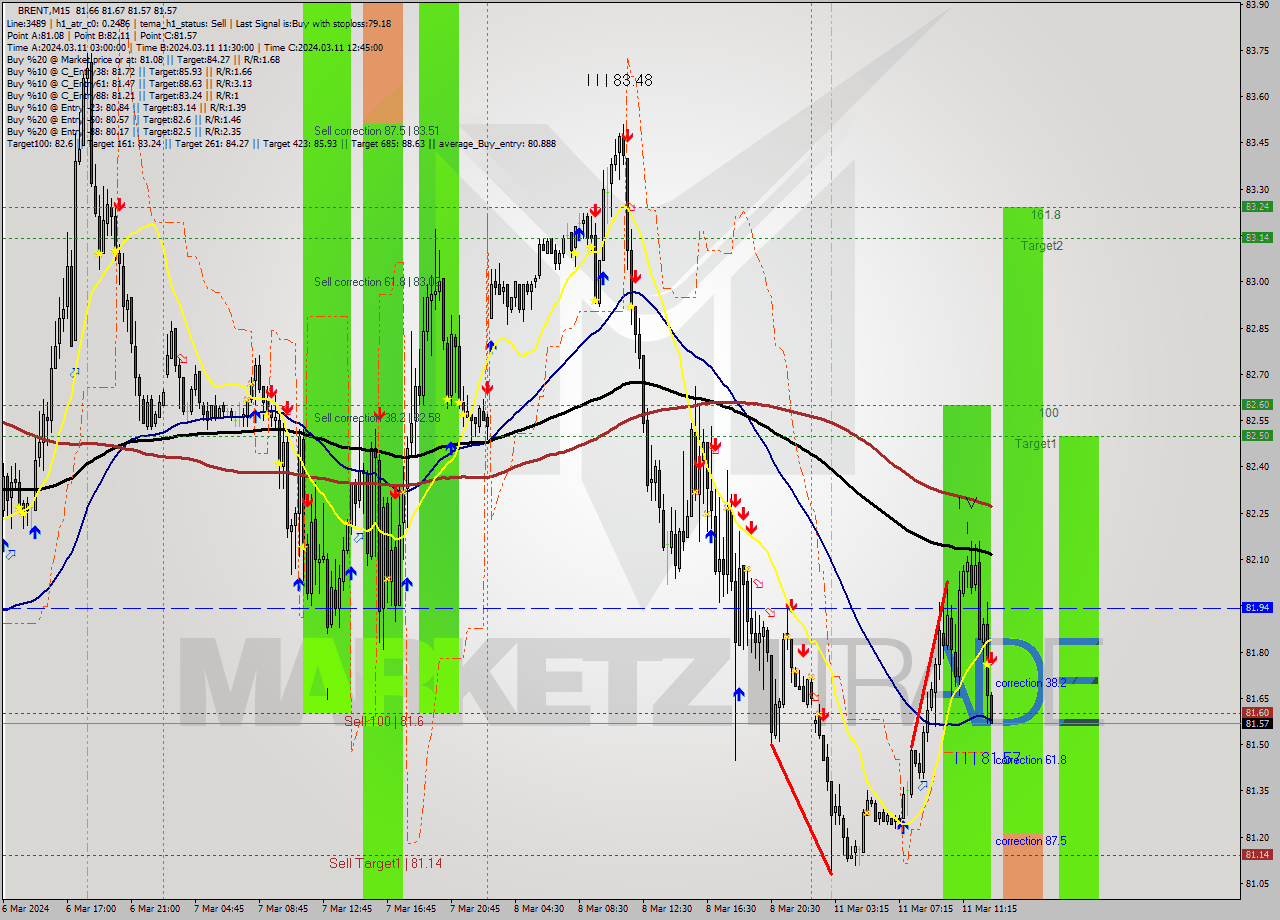Click the 81.05 price axis label
1280x920 pixels.
(x=1257, y=884)
